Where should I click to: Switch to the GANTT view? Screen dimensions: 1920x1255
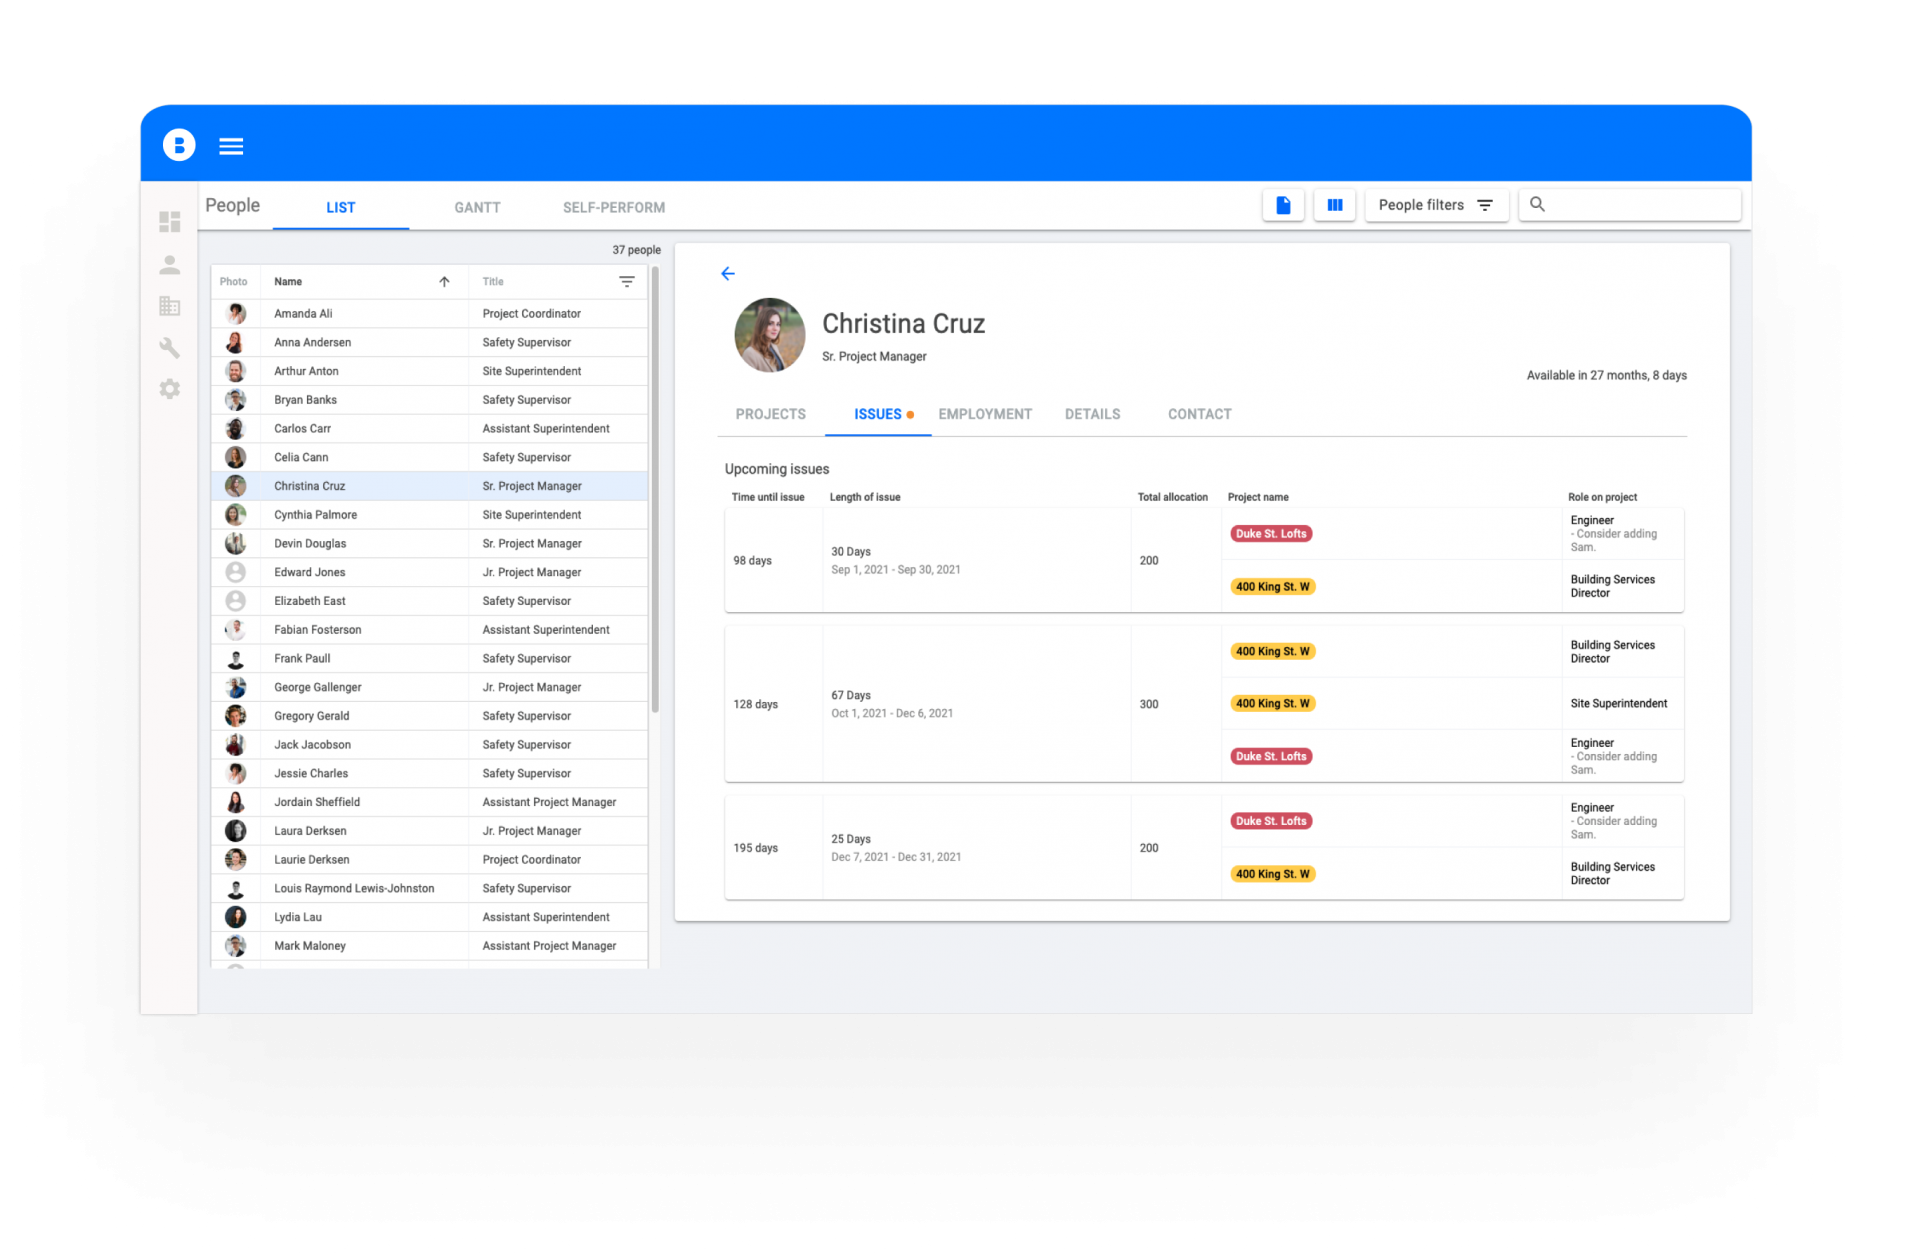point(477,207)
